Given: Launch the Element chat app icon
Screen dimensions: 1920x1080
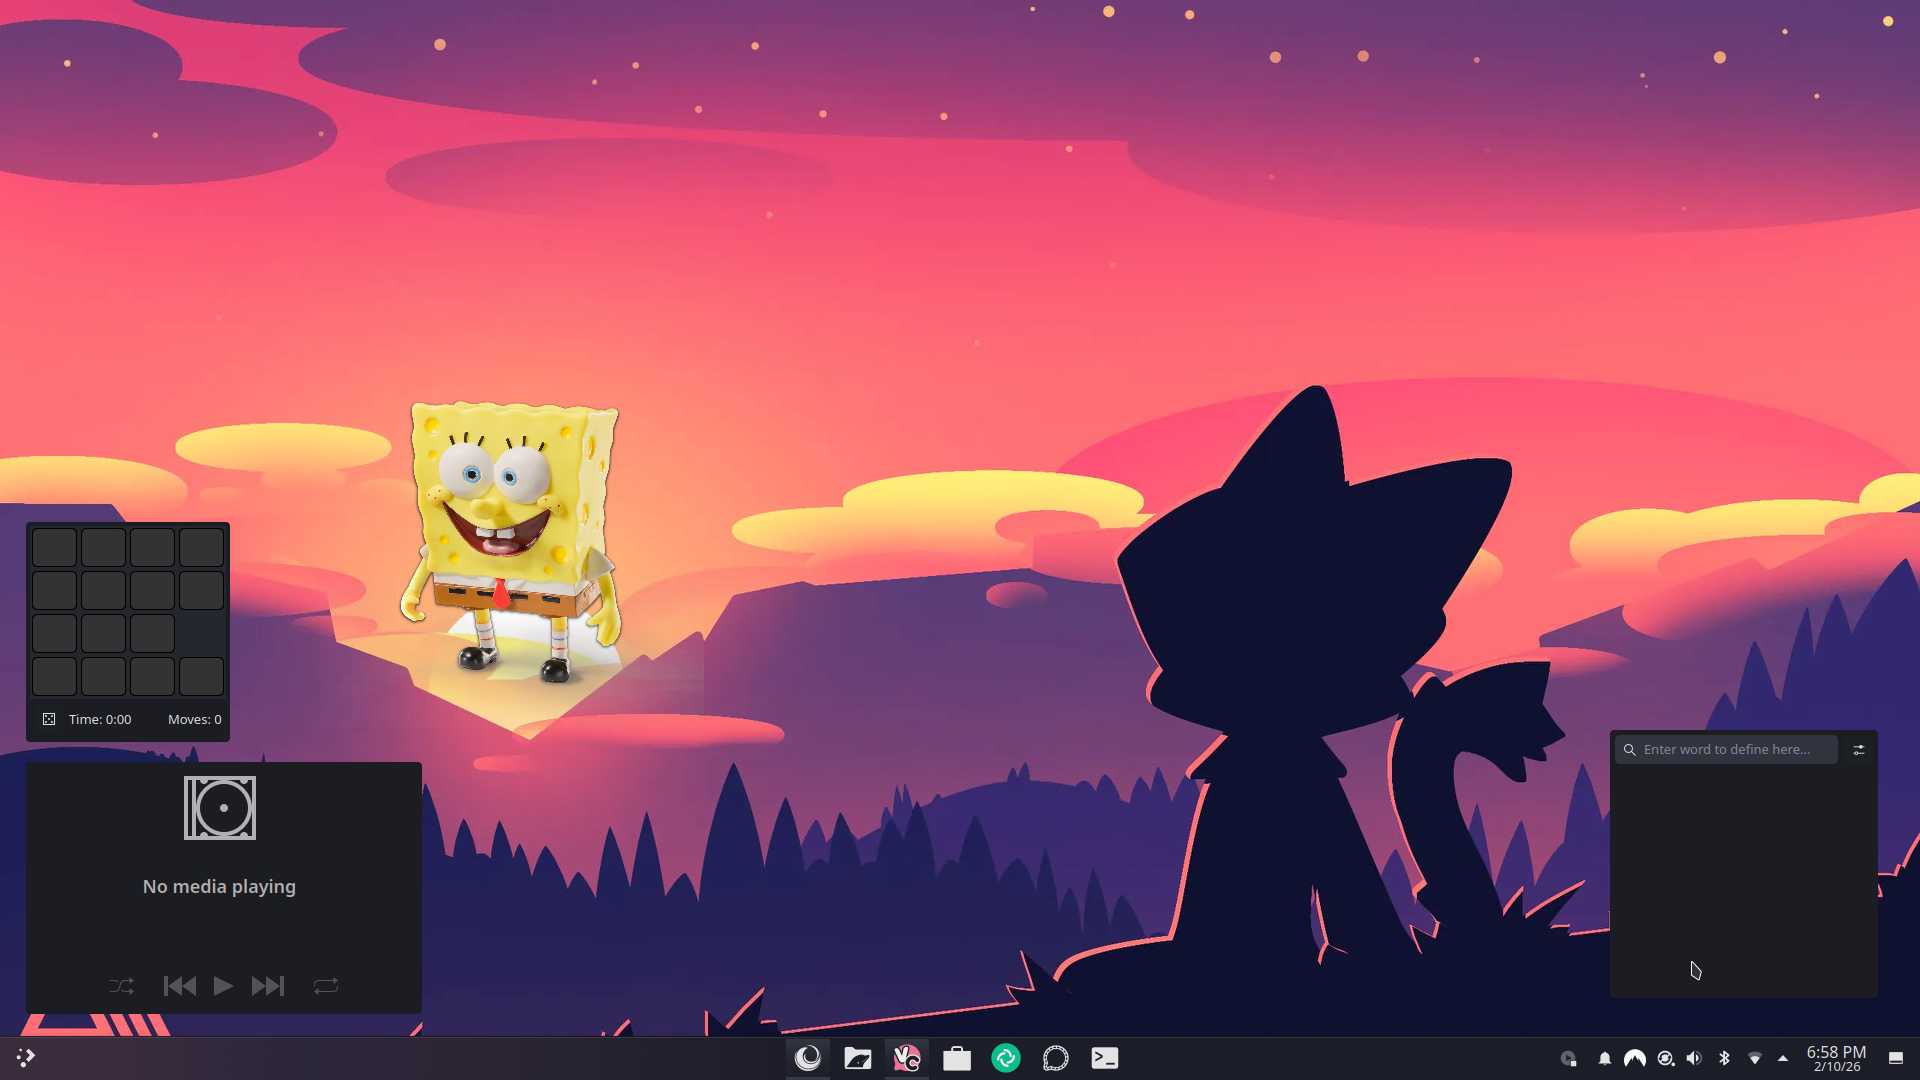Looking at the screenshot, I should click(x=1006, y=1058).
